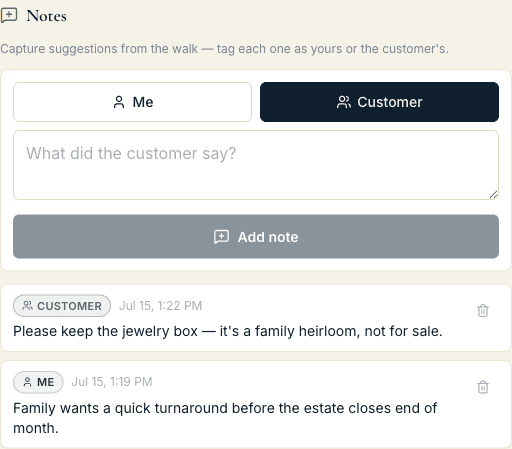
Task: Click the Add note button
Action: (x=256, y=236)
